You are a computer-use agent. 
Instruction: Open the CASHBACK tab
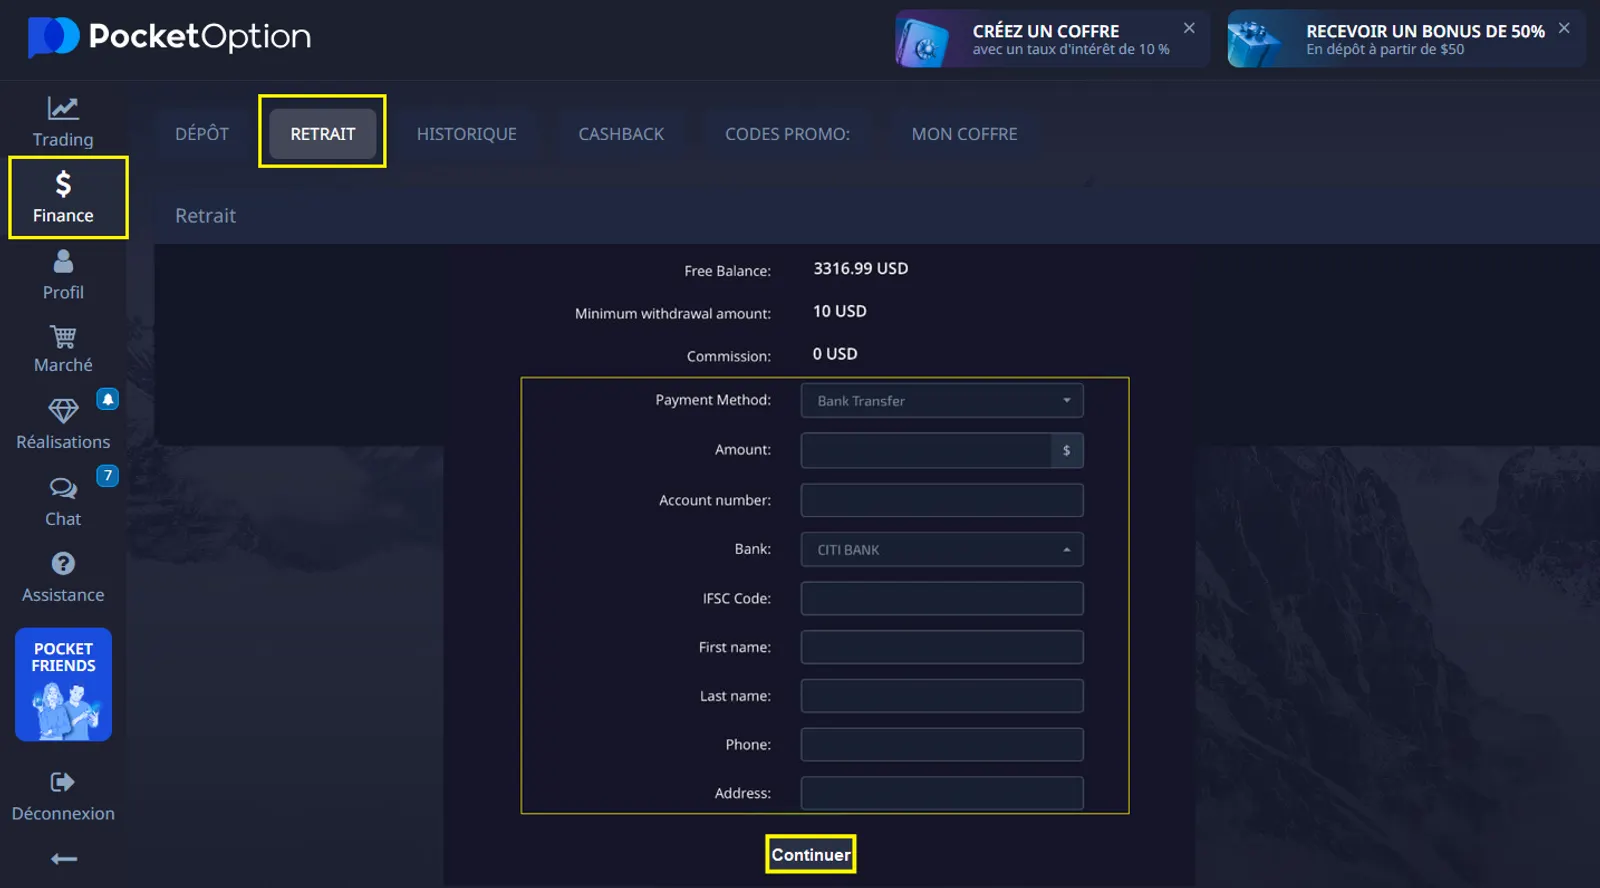(x=621, y=134)
